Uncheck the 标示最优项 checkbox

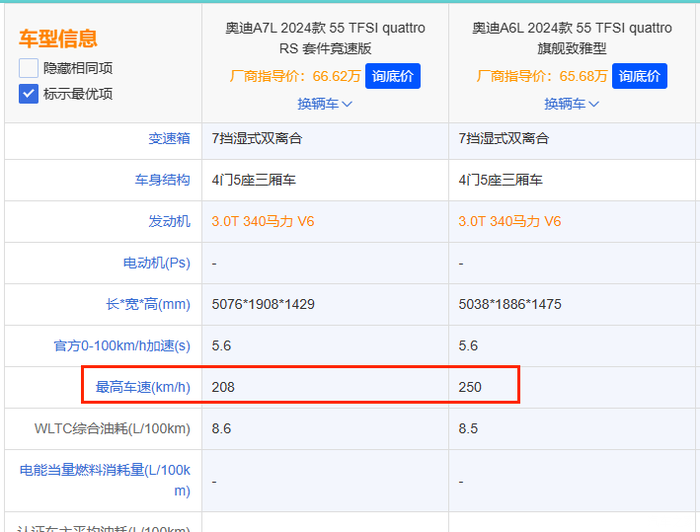28,94
